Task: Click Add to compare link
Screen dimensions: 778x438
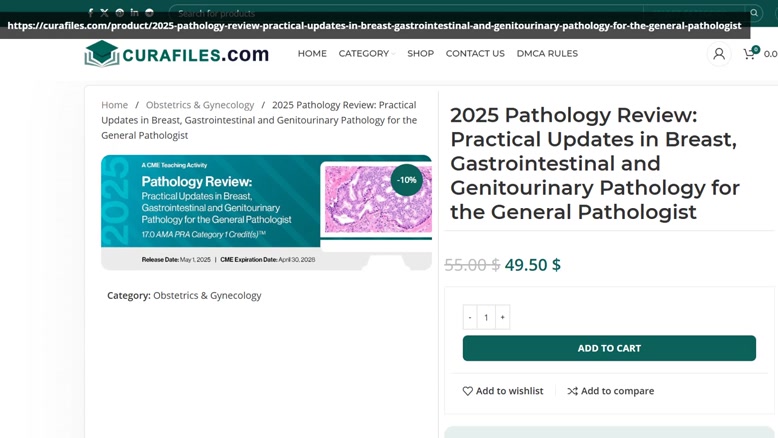Action: (x=610, y=391)
